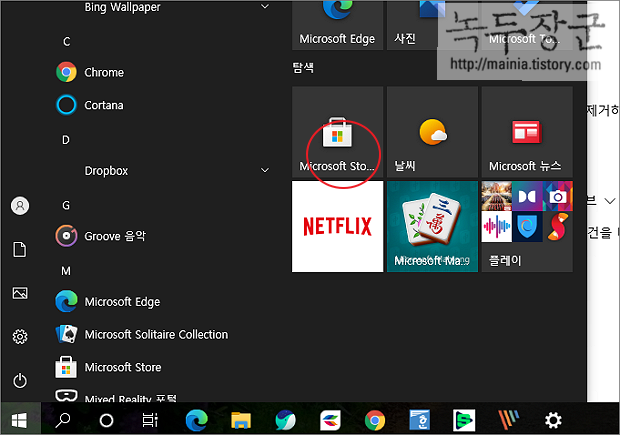Screen dimensions: 620x435
Task: Open Documents from Start sidebar
Action: point(20,250)
